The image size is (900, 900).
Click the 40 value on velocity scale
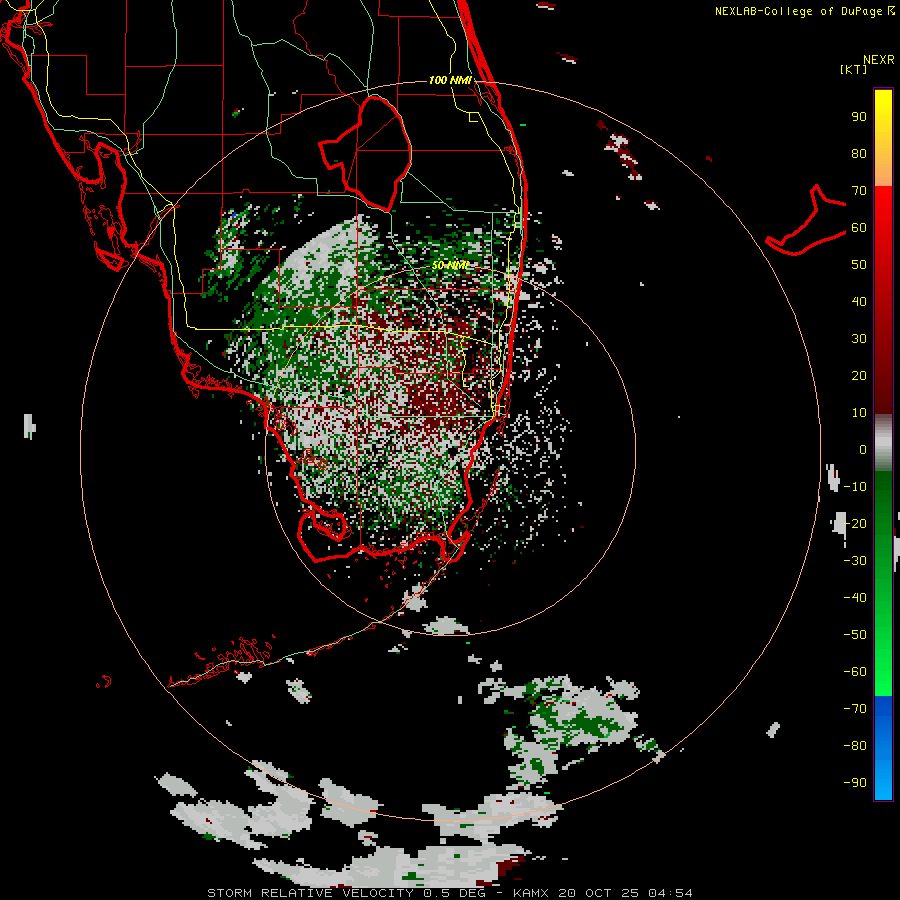(x=859, y=302)
